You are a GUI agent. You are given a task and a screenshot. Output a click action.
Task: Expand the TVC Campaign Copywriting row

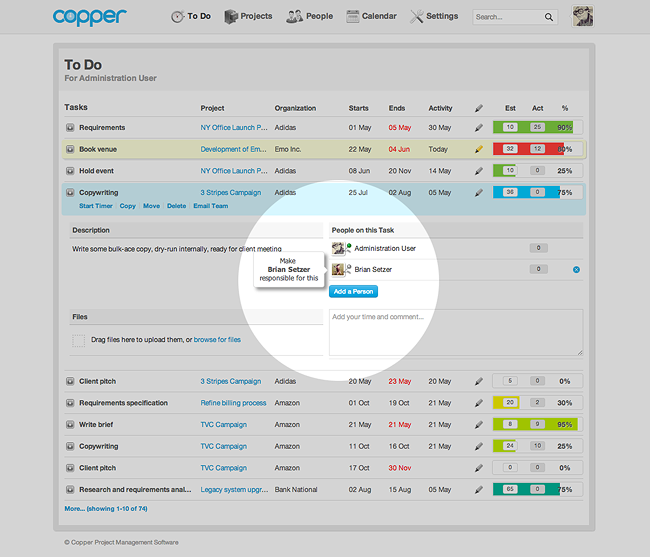(70, 446)
